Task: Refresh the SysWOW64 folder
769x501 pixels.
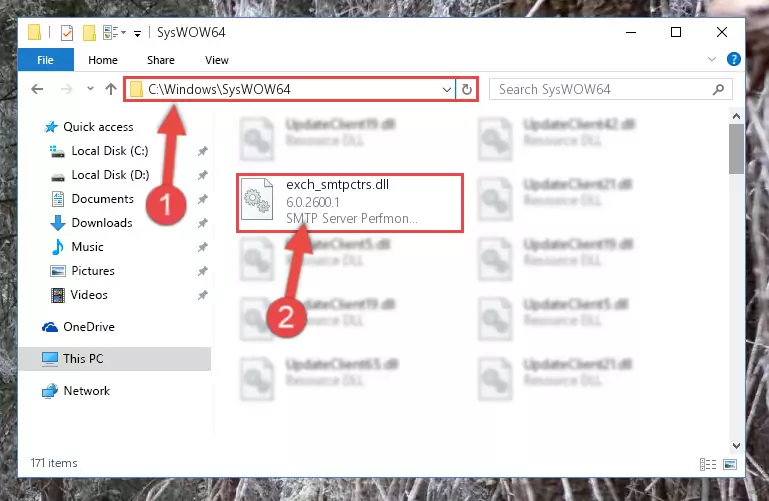Action: [466, 89]
